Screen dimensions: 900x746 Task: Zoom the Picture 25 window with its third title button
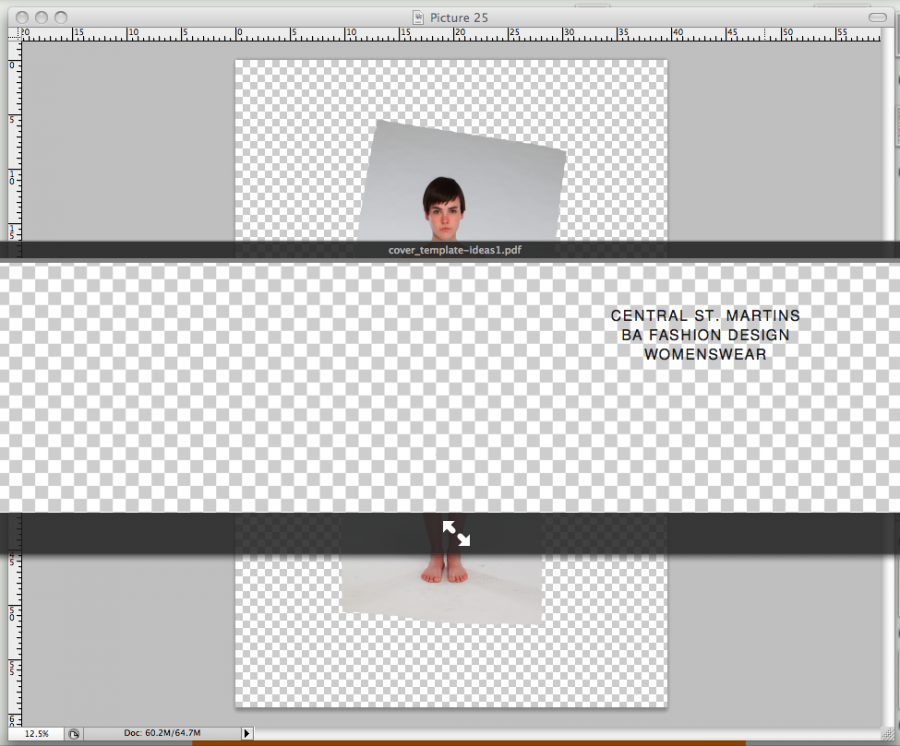pos(61,17)
